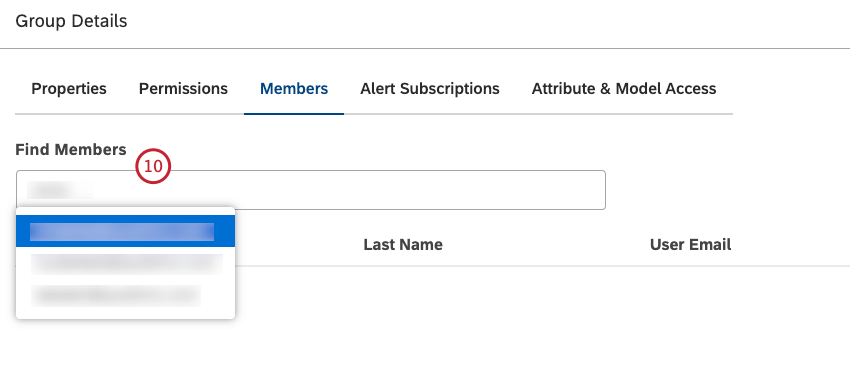The height and width of the screenshot is (386, 850).
Task: Click the suggestion dropdown panel's blank bottom margin
Action: coord(125,314)
